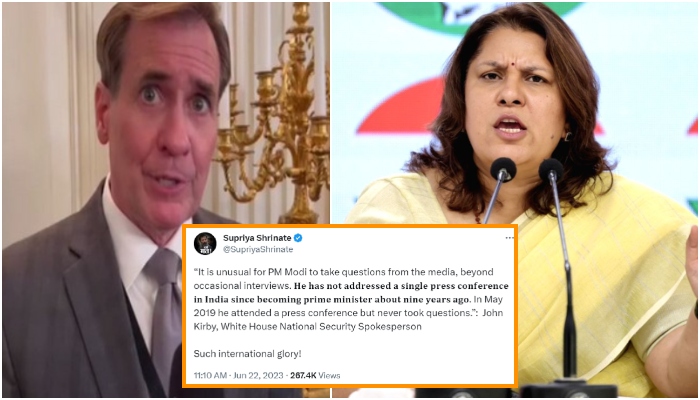Viewport: 700px width, 400px height.
Task: Click the "Such international glory!" line
Action: tap(247, 354)
